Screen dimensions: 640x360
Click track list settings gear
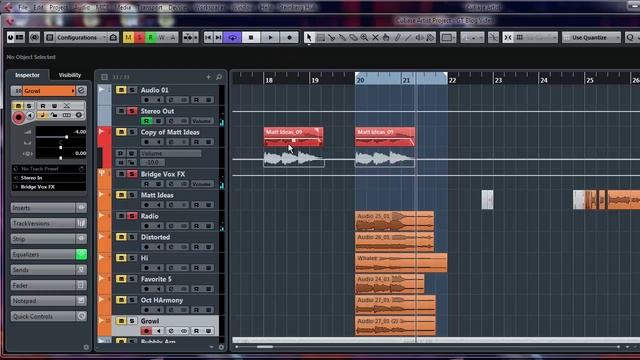(x=221, y=347)
